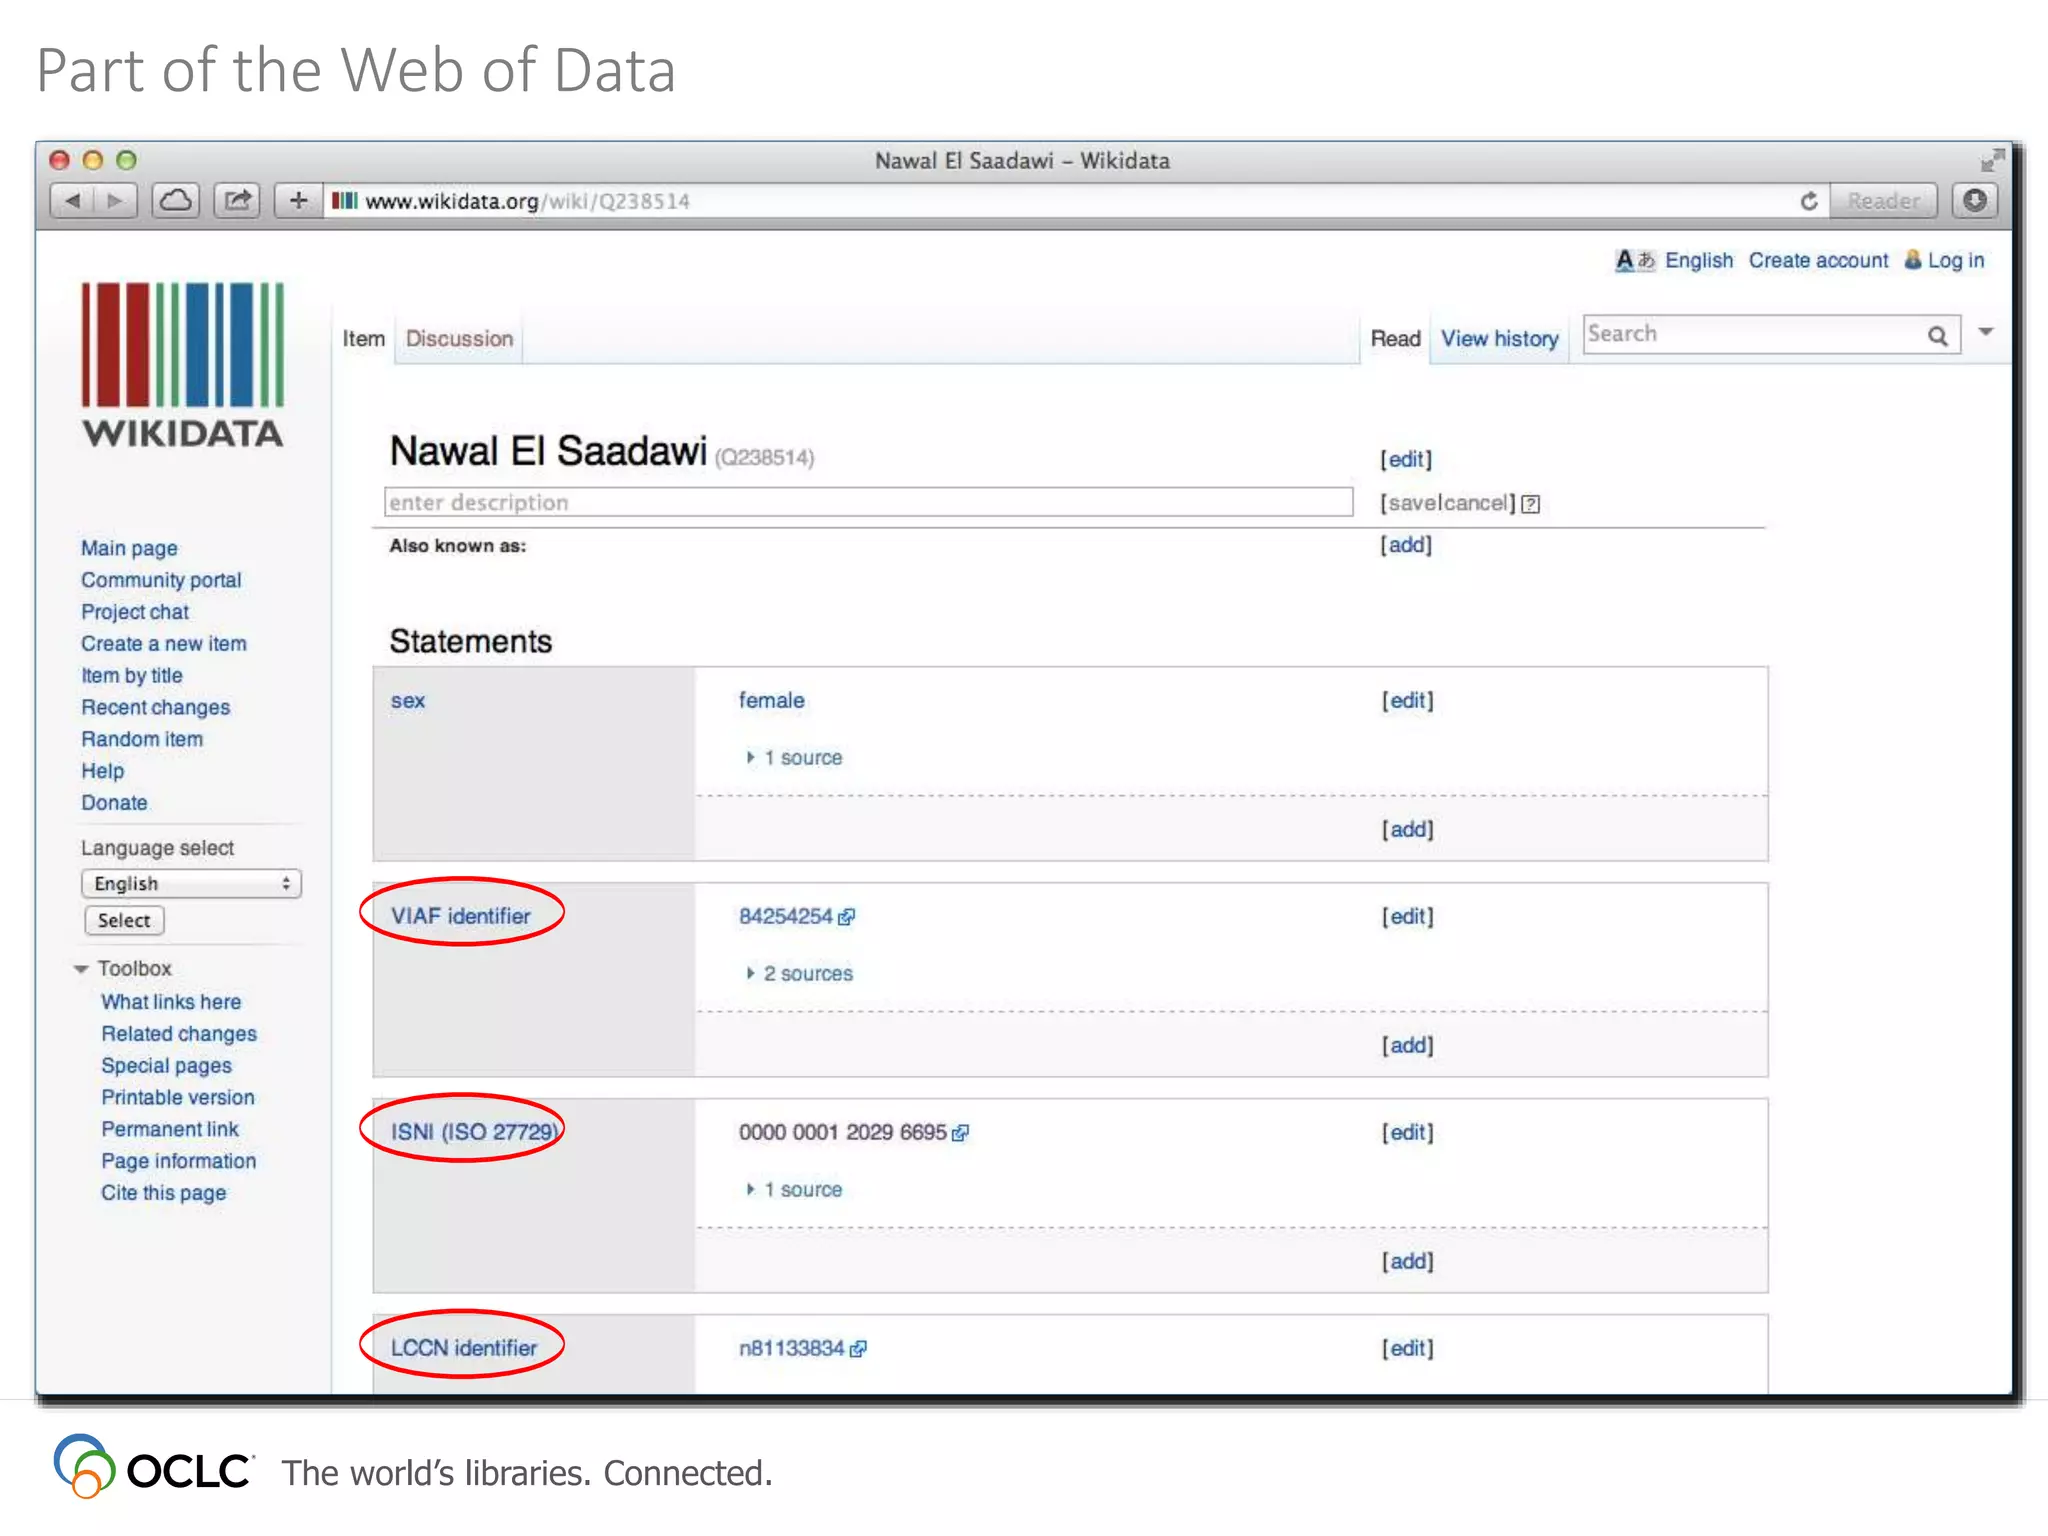Viewport: 2048px width, 1536px height.
Task: Open external link icon after ISNI value
Action: click(x=960, y=1133)
